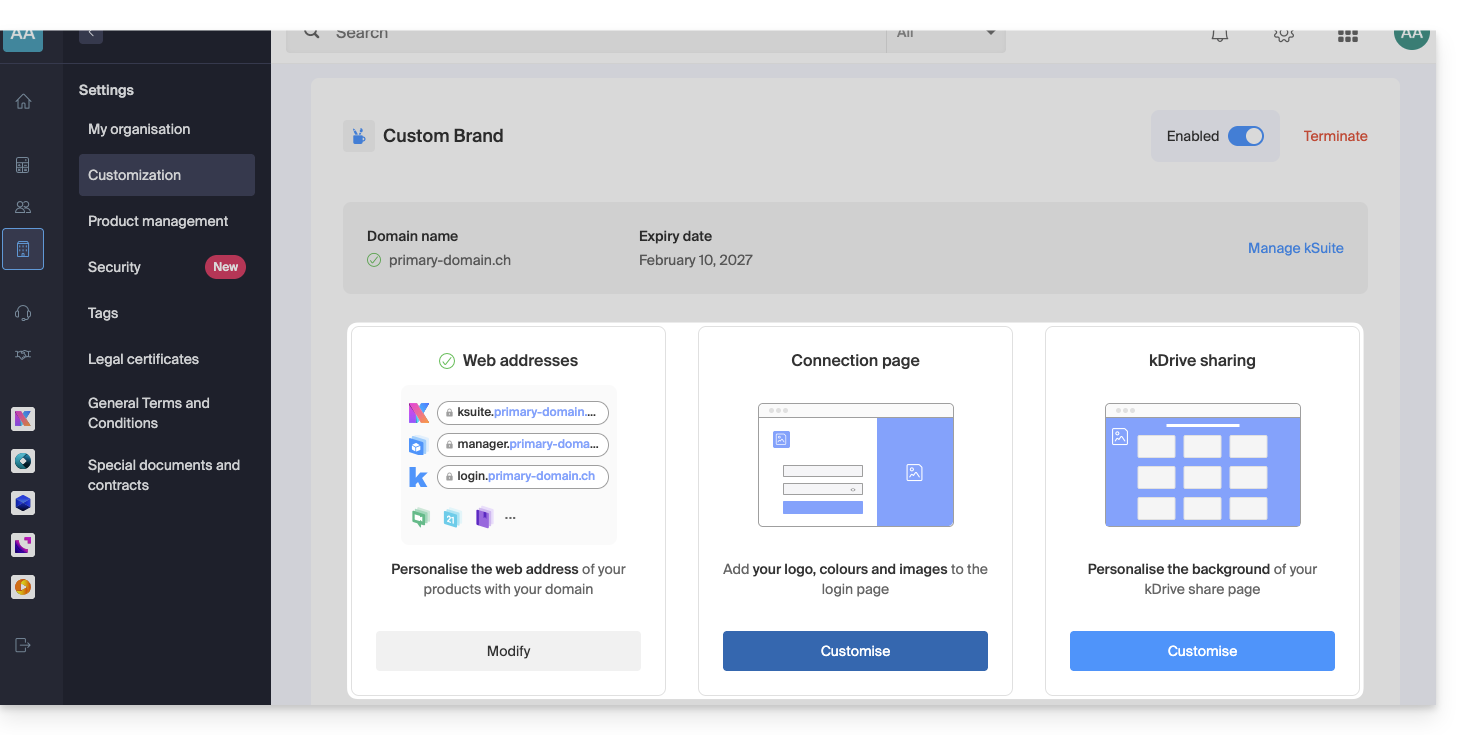
Task: Click the headset support icon
Action: point(23,313)
